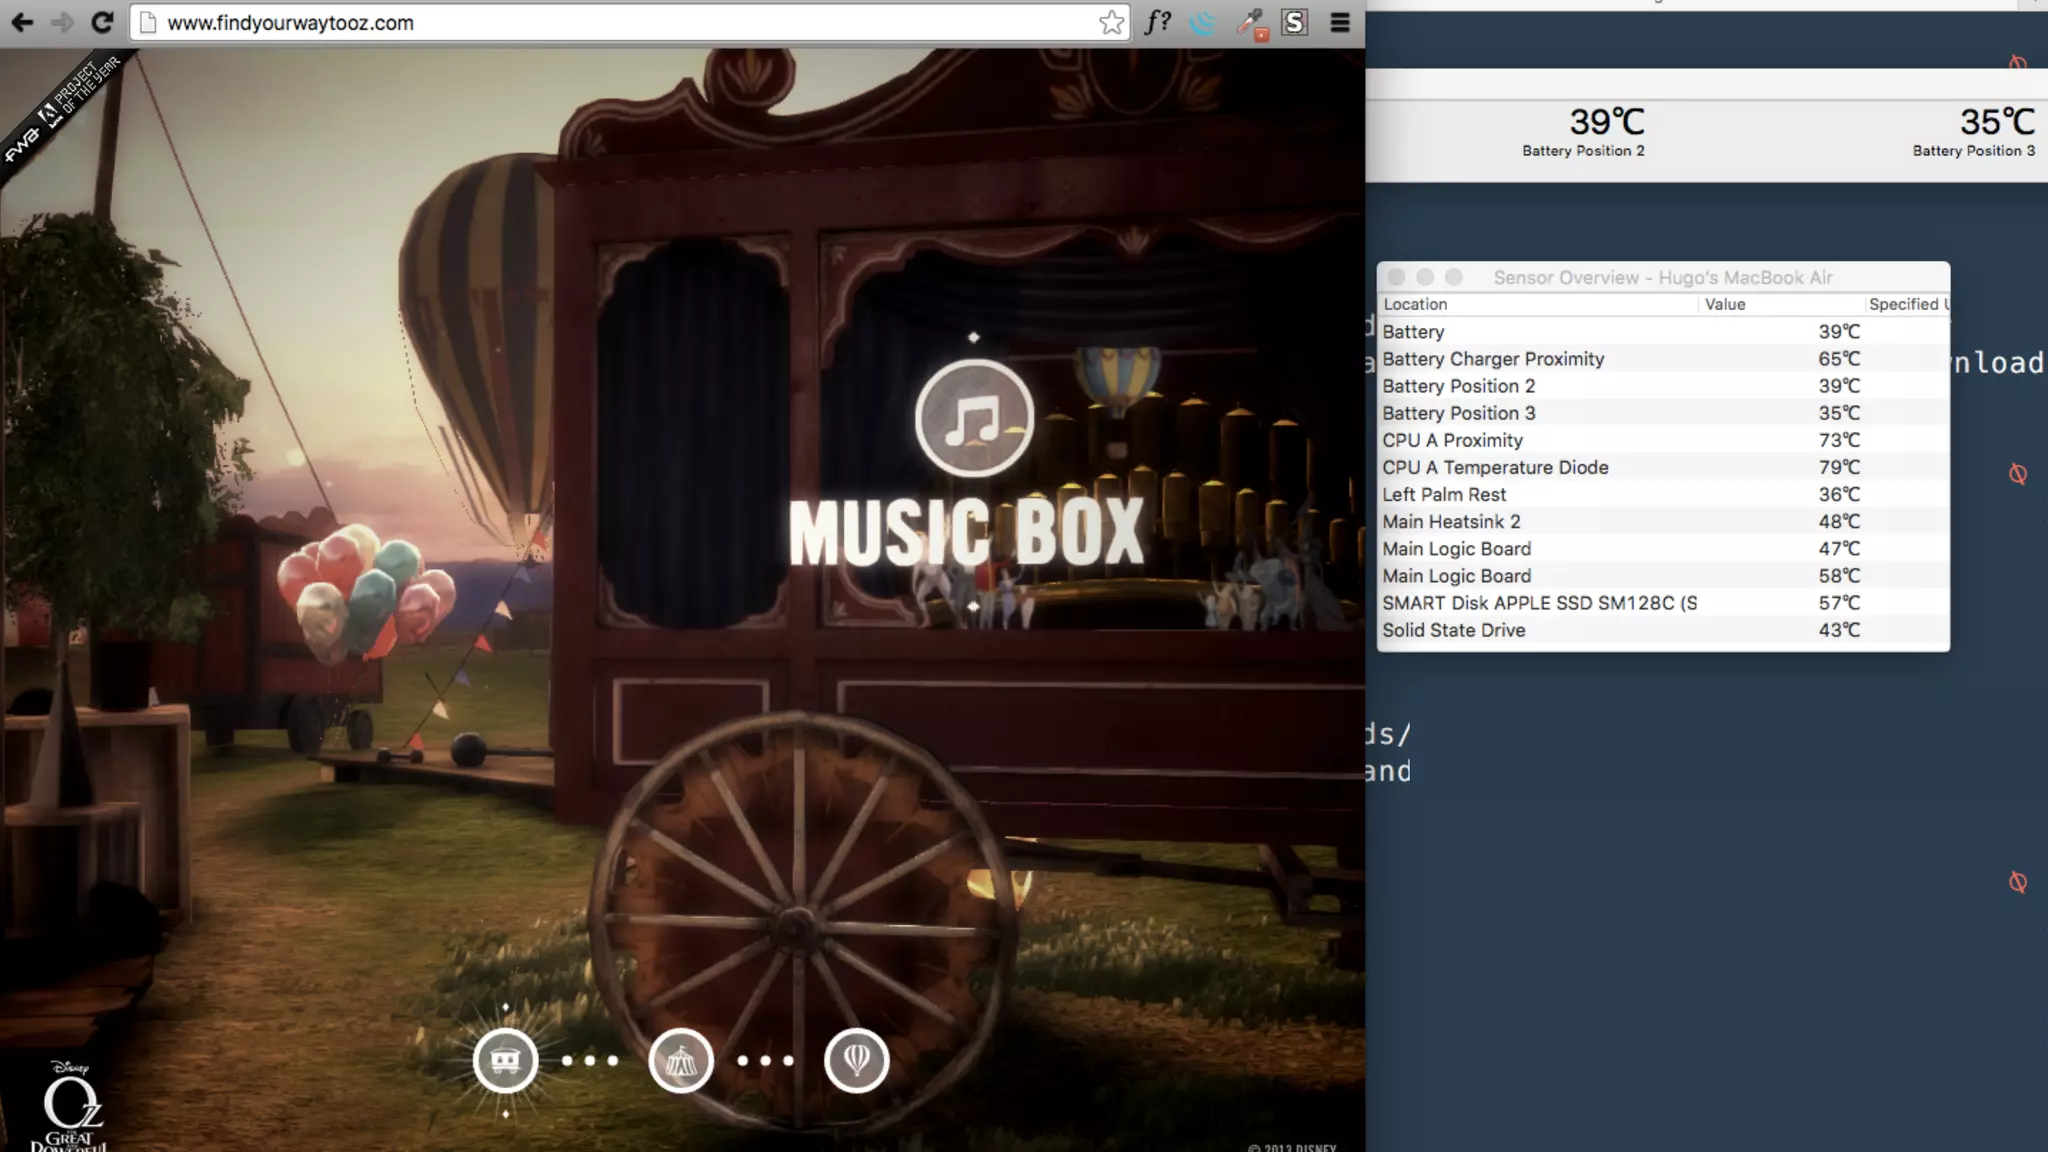Select Battery Position 2 table row
Screen dimensions: 2048x1152
point(1663,386)
